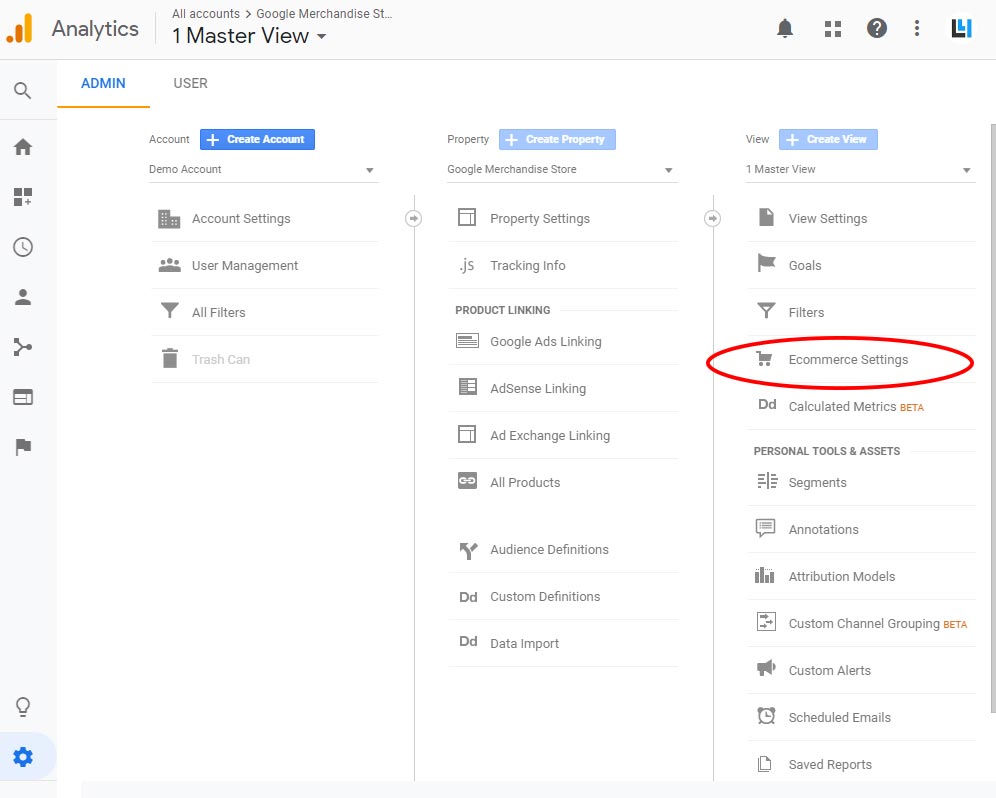Switch to the USER tab
Screen dimensions: 996x798
point(190,83)
